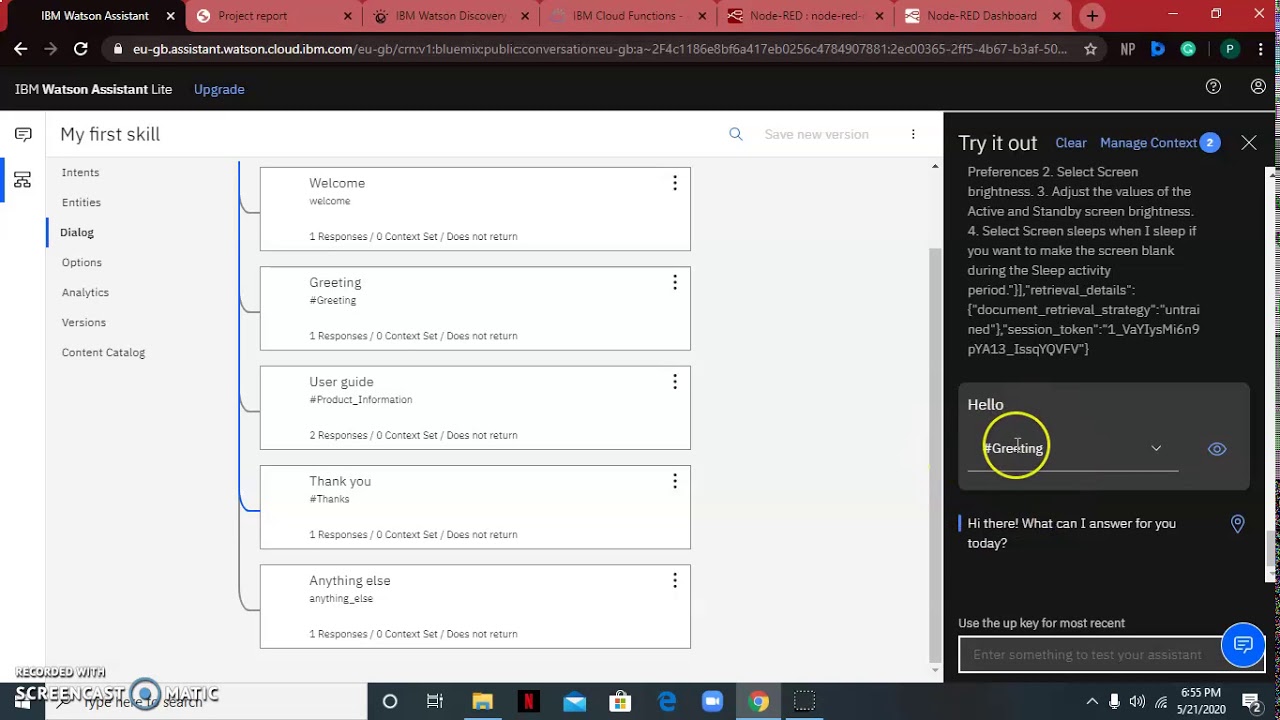Click the Upgrade link
This screenshot has height=720, width=1280.
219,89
